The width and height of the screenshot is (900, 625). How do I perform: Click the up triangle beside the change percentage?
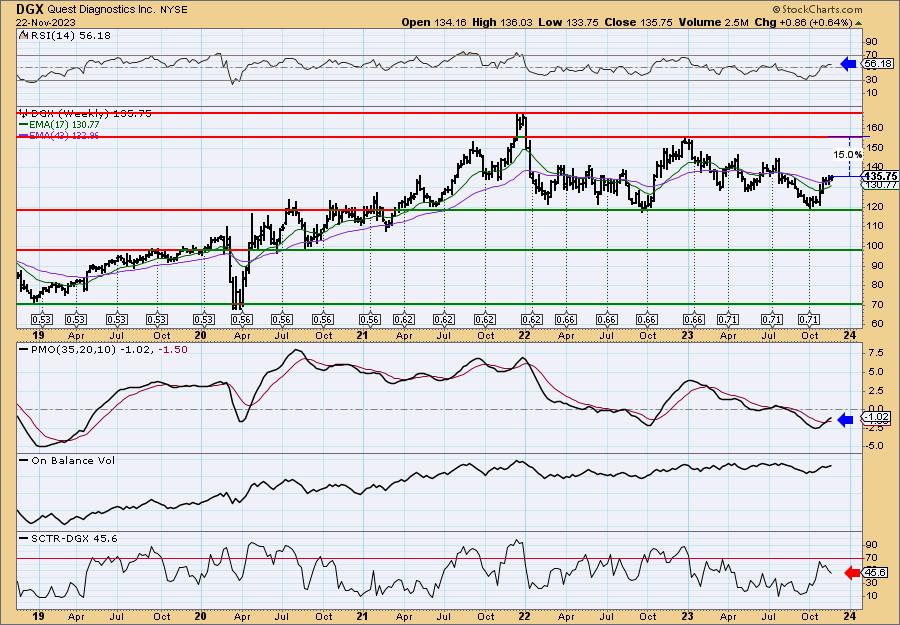pyautogui.click(x=858, y=23)
